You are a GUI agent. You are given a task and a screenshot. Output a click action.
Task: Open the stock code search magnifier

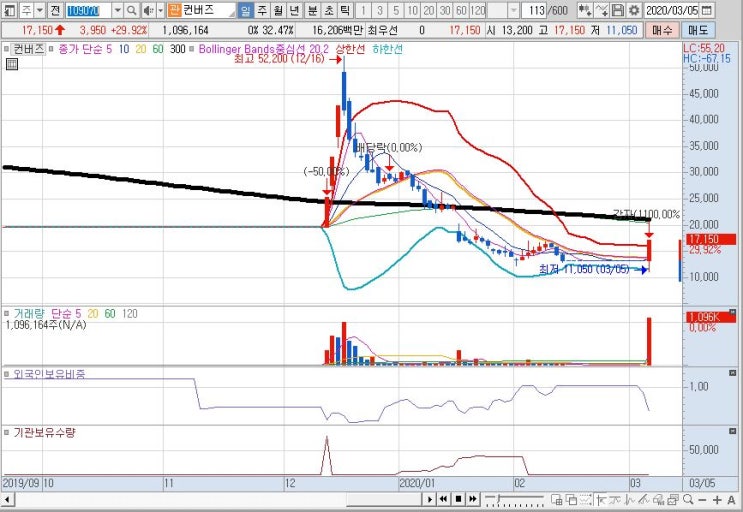132,10
